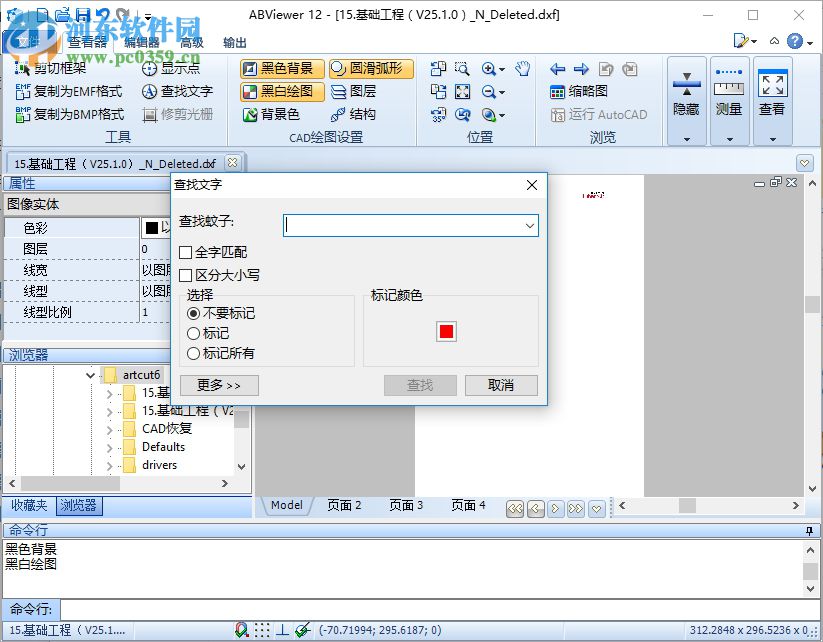The image size is (823, 642).
Task: Open the 查找较子 search history dropdown
Action: (529, 225)
